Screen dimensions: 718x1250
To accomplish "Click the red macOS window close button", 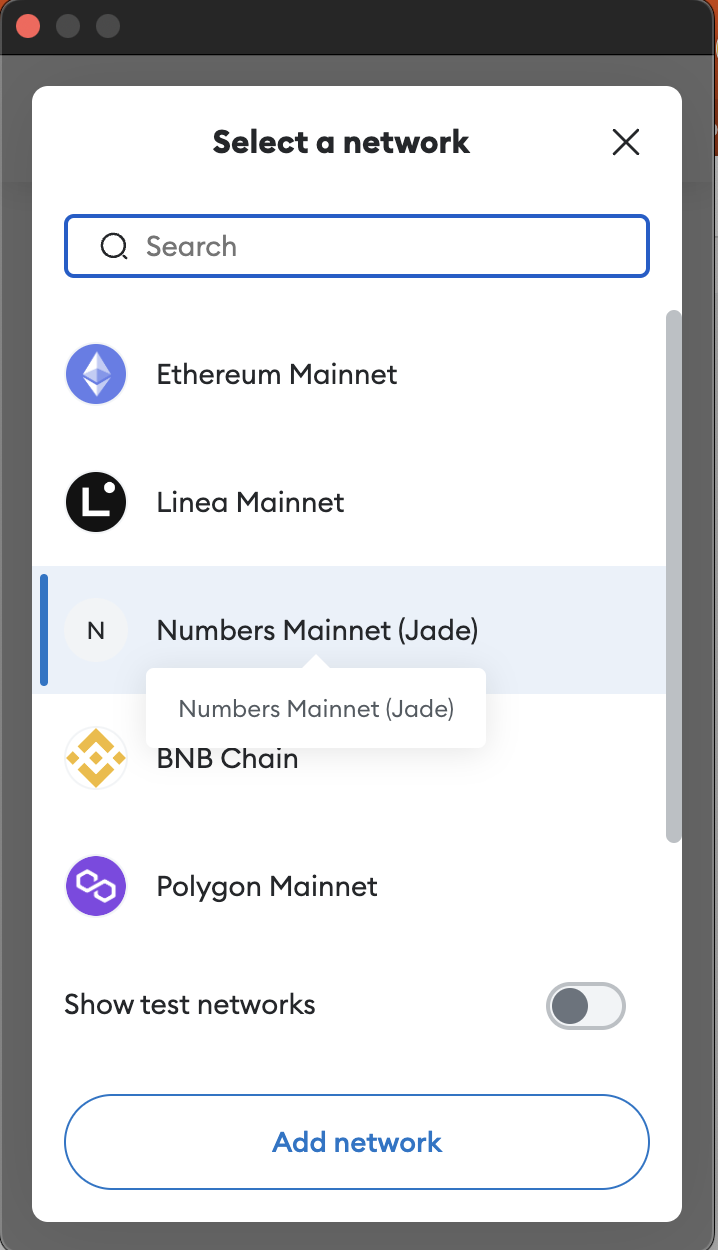I will point(28,26).
